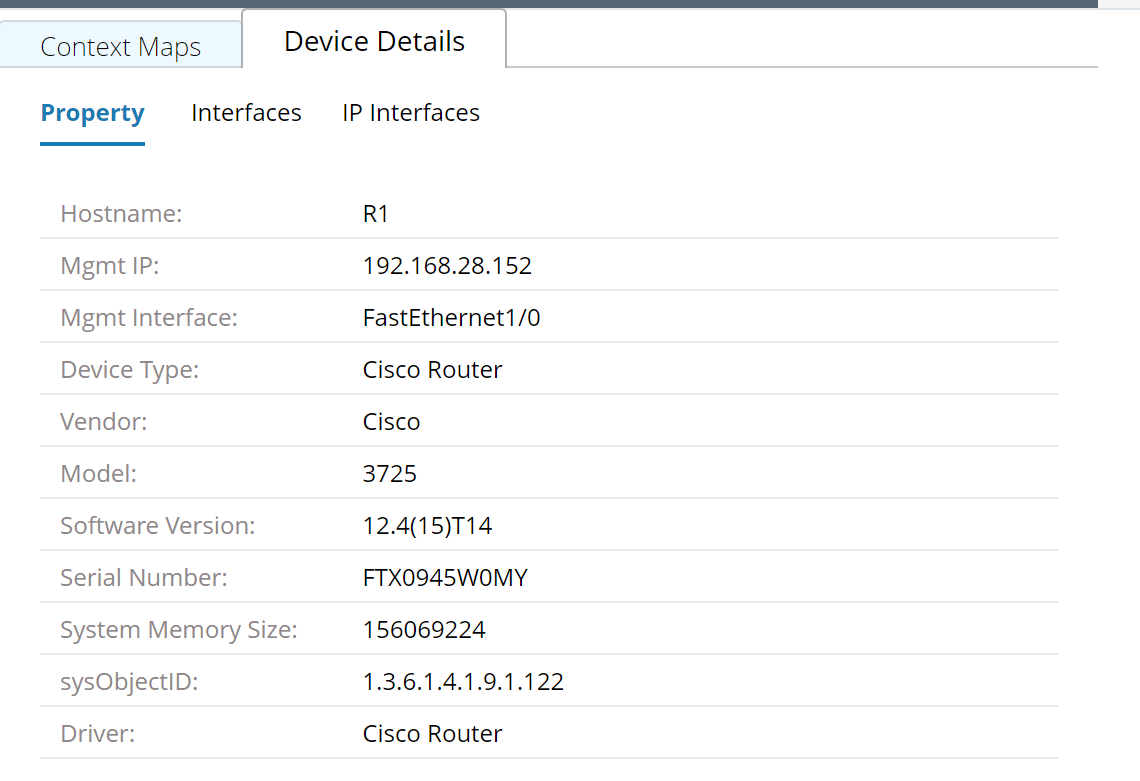Open the Interfaces sub-tab
Viewport: 1140px width, 781px height.
[246, 113]
